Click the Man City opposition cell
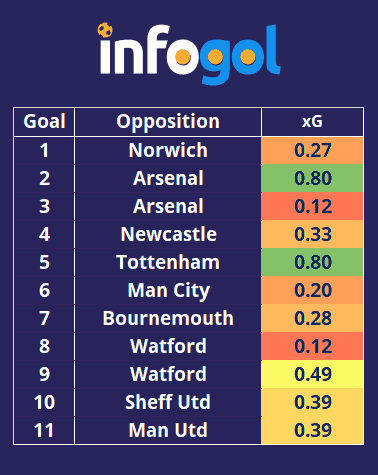 (x=168, y=290)
